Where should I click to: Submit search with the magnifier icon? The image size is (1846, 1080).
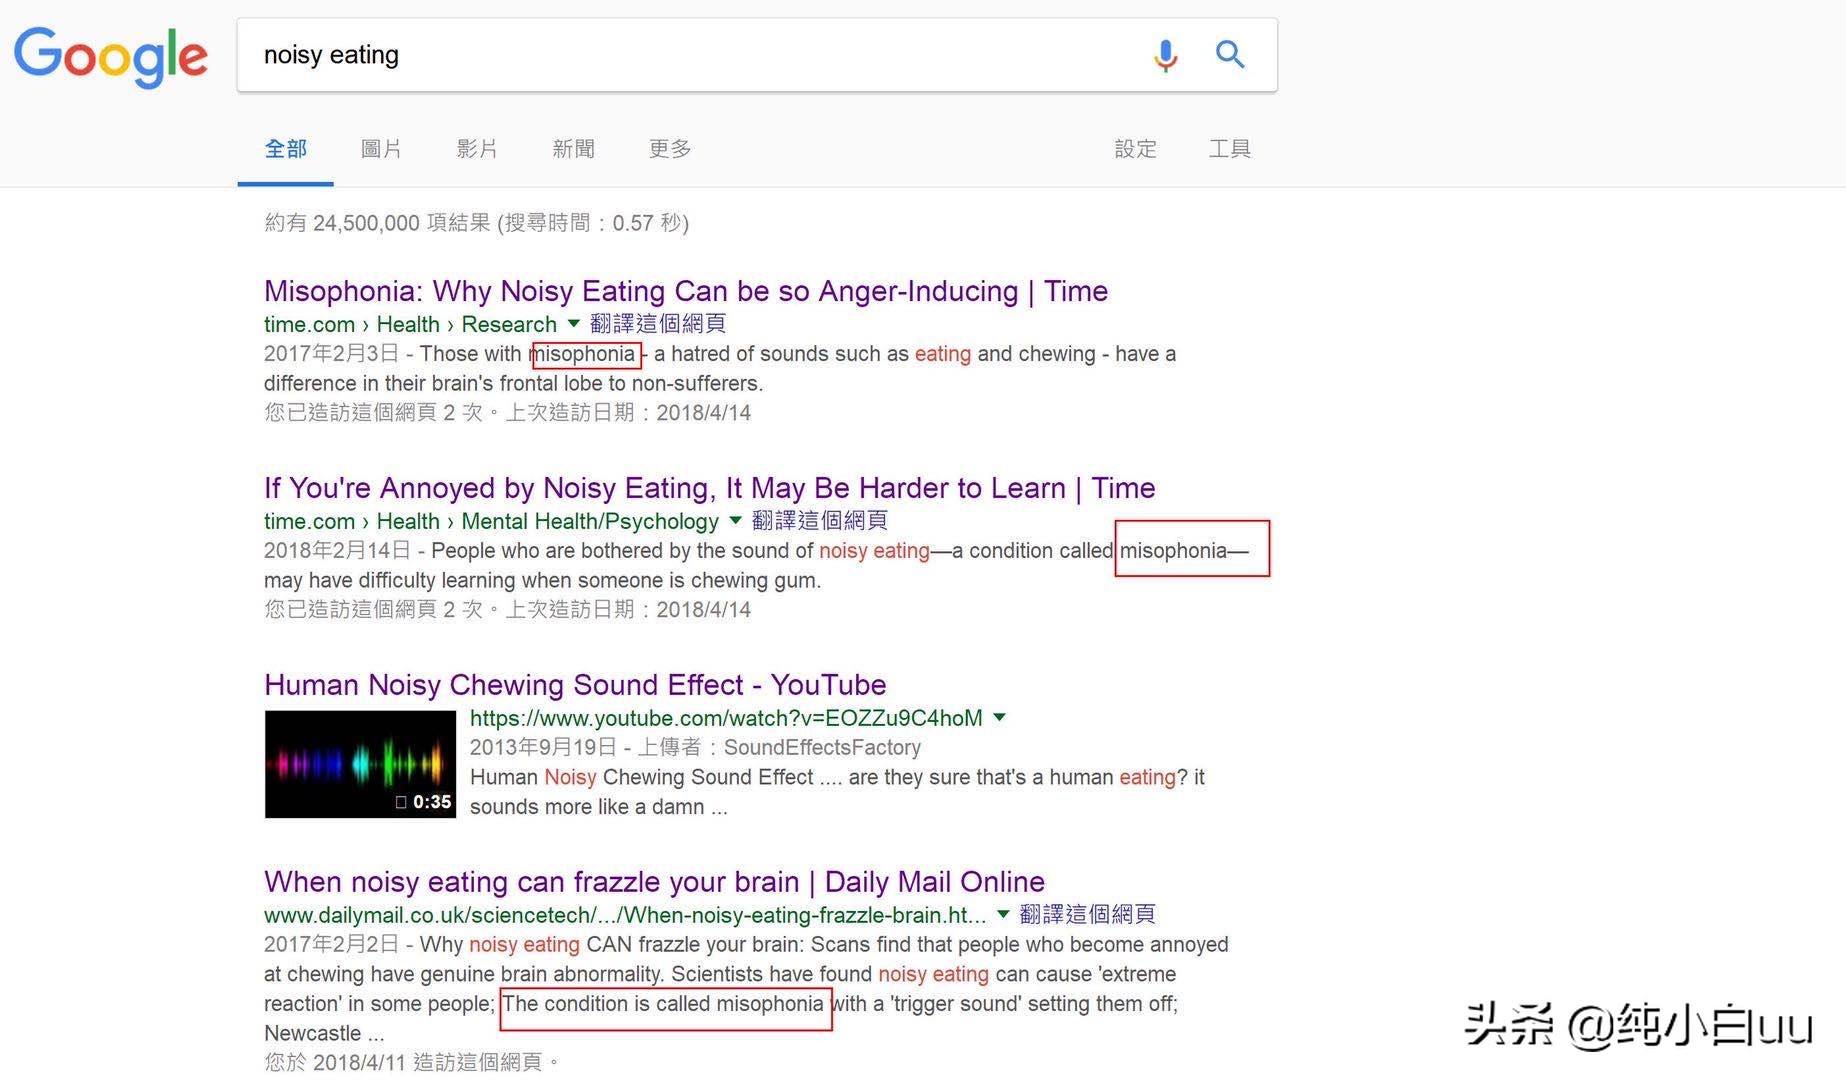point(1230,54)
